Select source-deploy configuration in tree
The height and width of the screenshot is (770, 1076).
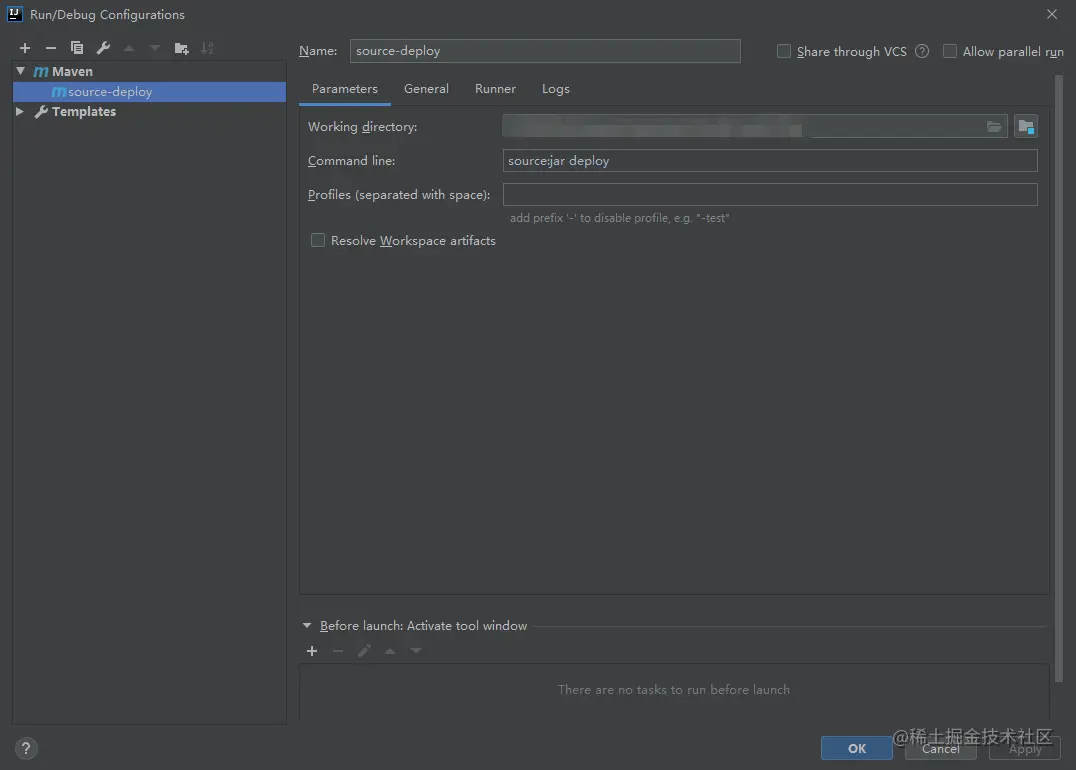pos(150,92)
